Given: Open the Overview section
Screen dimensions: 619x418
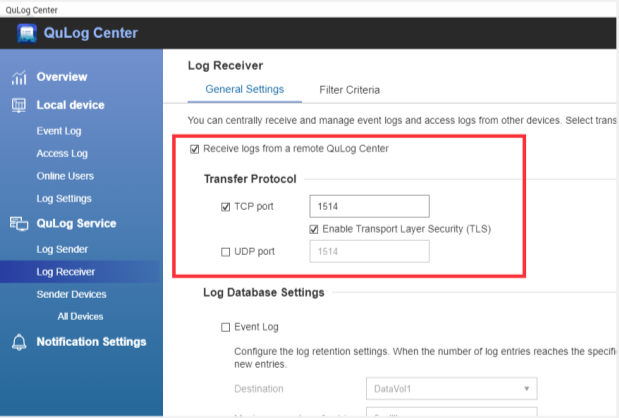Looking at the screenshot, I should coord(62,77).
